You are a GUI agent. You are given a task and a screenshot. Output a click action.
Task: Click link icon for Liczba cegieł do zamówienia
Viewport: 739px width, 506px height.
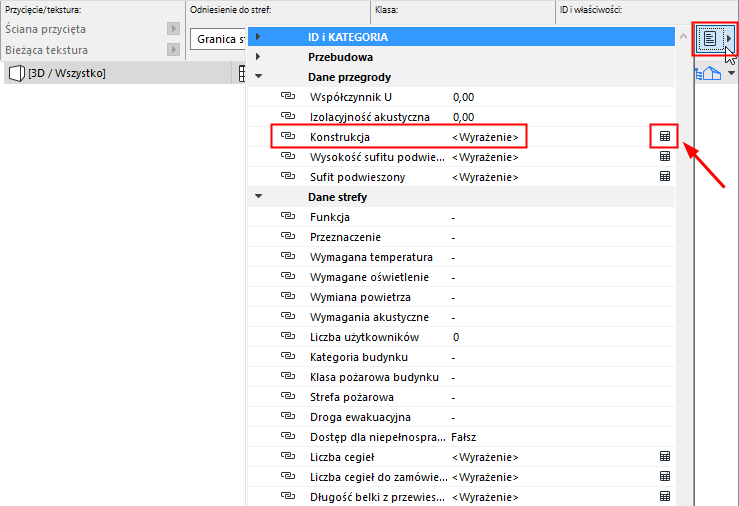click(287, 476)
